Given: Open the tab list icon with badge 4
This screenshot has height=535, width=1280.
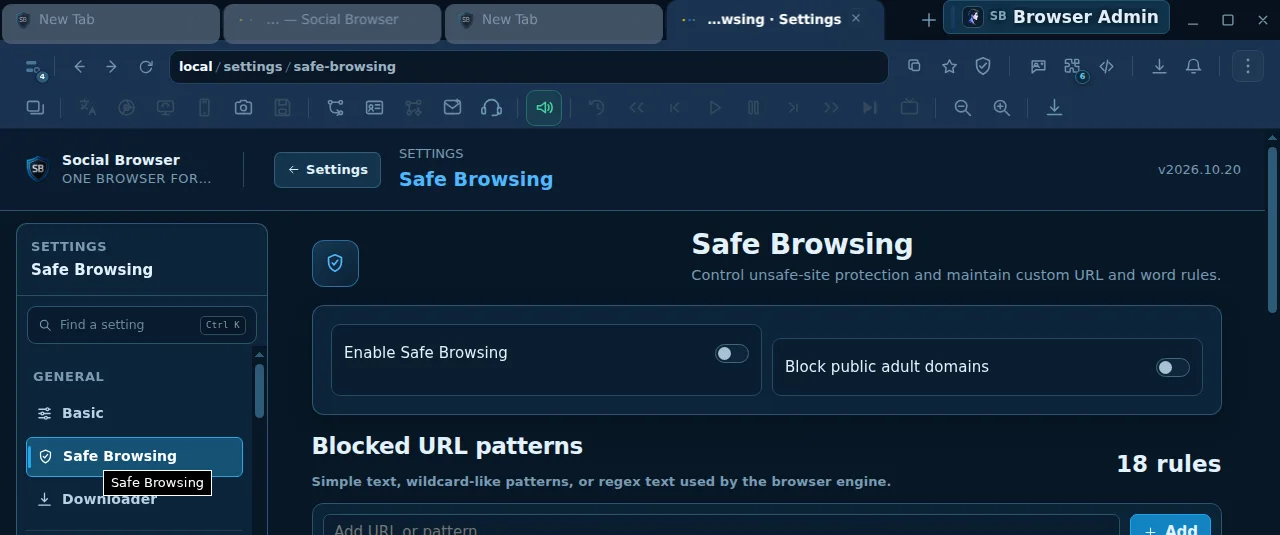Looking at the screenshot, I should [x=33, y=67].
